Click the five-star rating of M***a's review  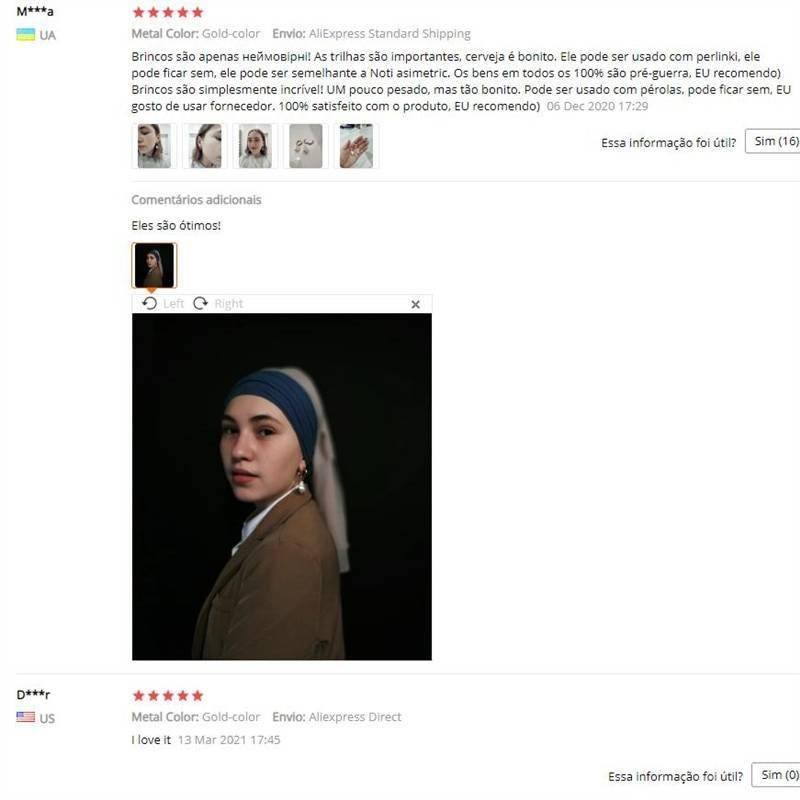[168, 12]
